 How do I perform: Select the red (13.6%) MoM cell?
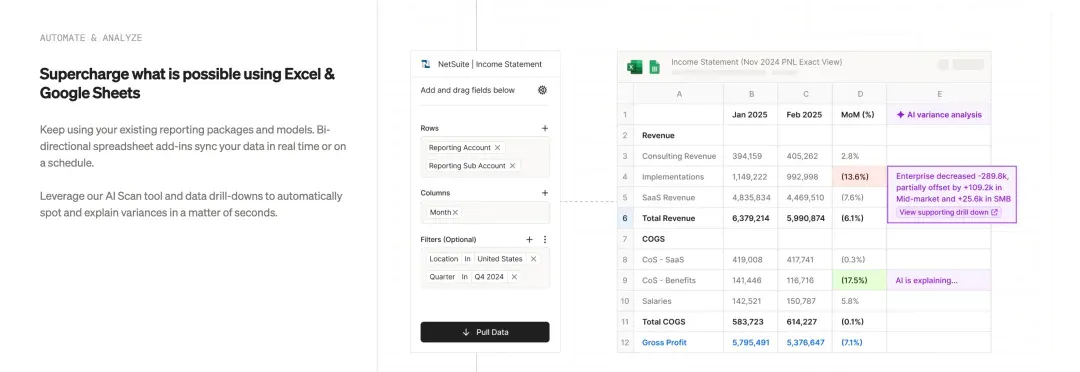(x=859, y=177)
